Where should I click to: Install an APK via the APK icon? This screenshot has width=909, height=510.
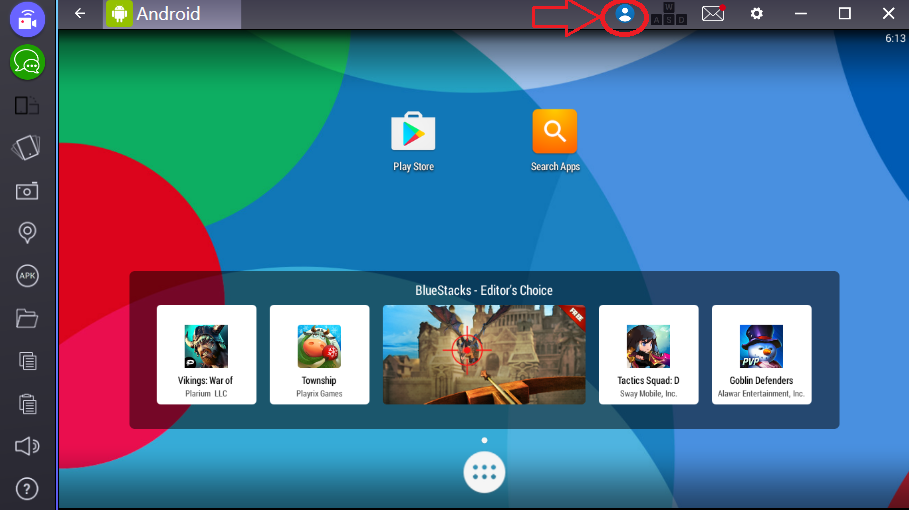click(27, 276)
